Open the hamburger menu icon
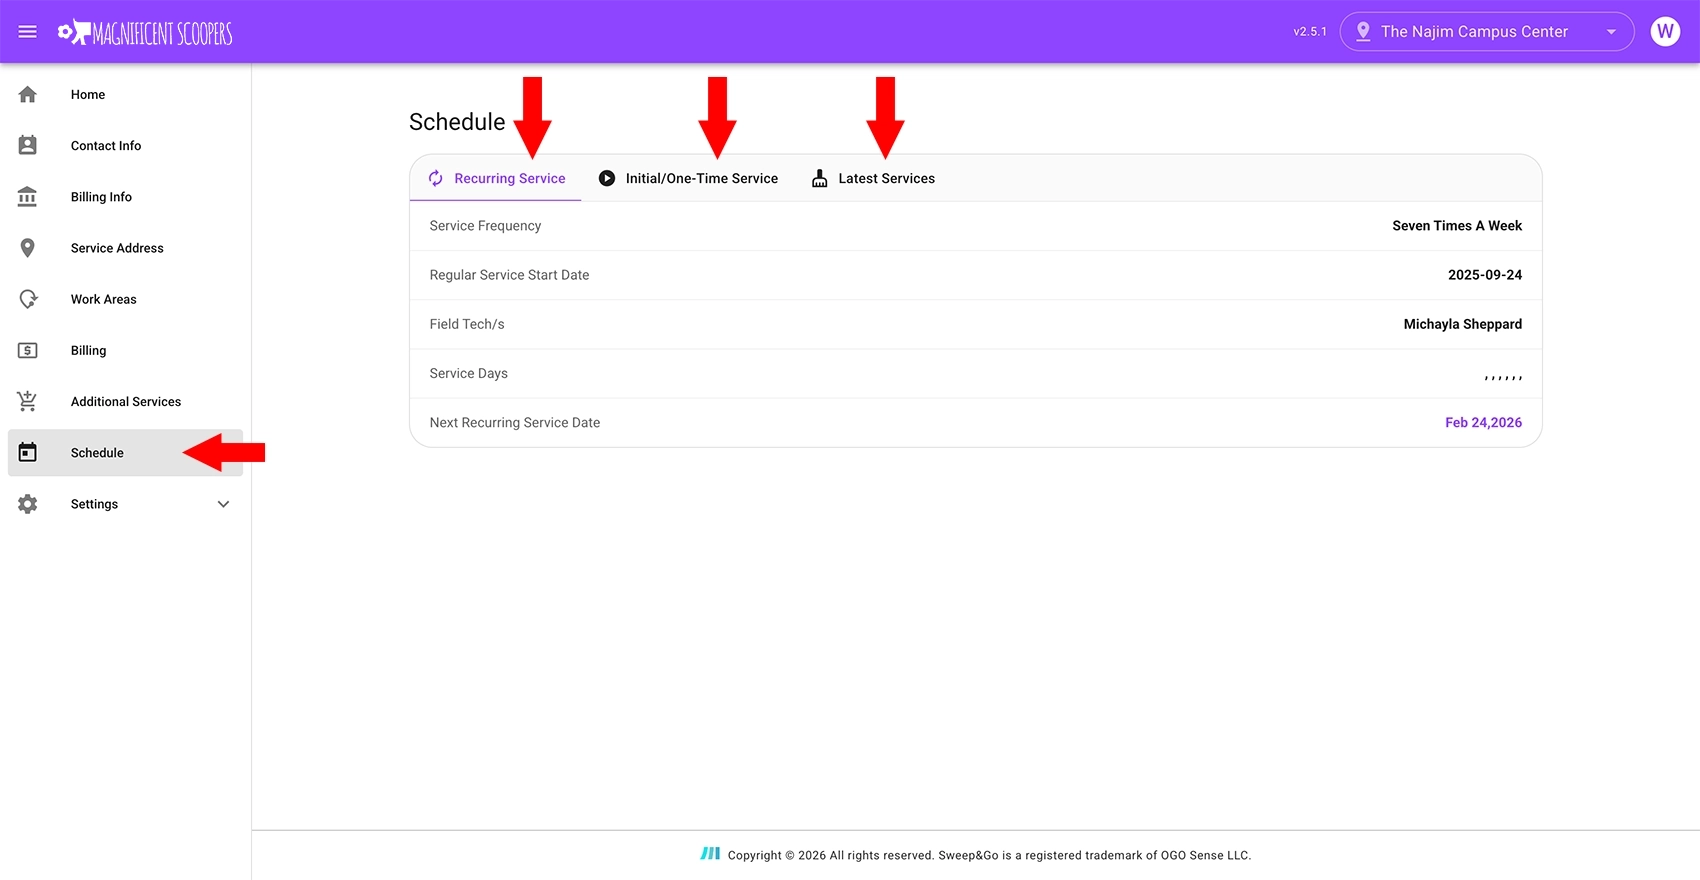Image resolution: width=1700 pixels, height=880 pixels. [28, 32]
